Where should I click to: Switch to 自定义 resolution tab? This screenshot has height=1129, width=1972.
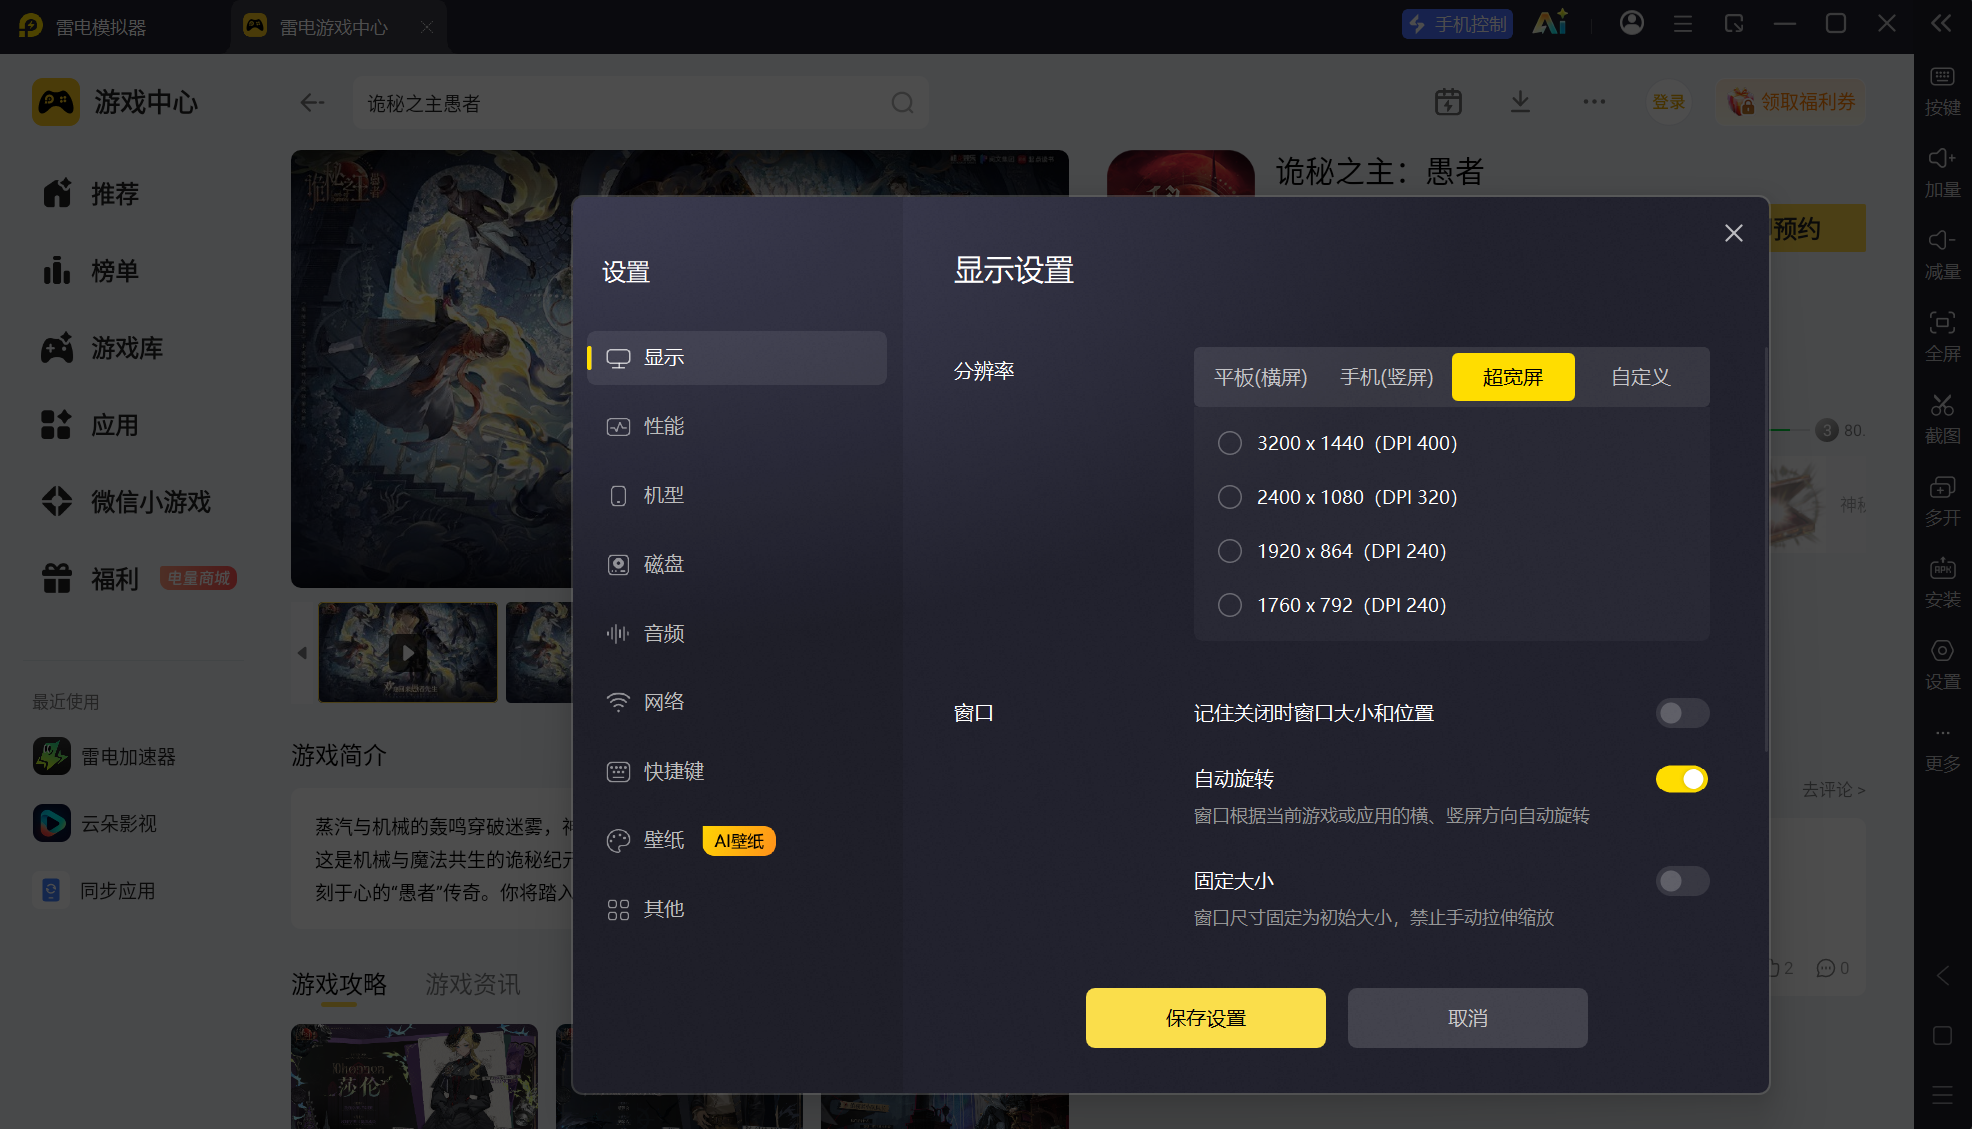tap(1640, 377)
